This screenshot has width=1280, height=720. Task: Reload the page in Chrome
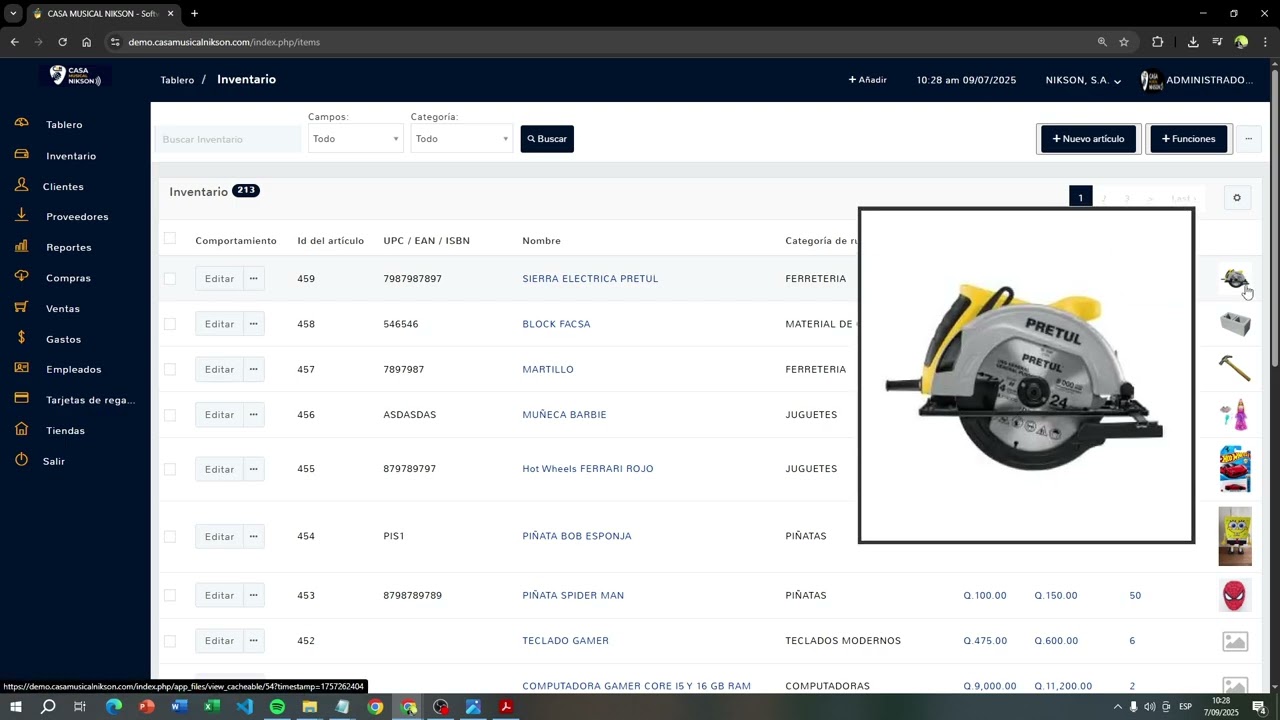(x=62, y=42)
